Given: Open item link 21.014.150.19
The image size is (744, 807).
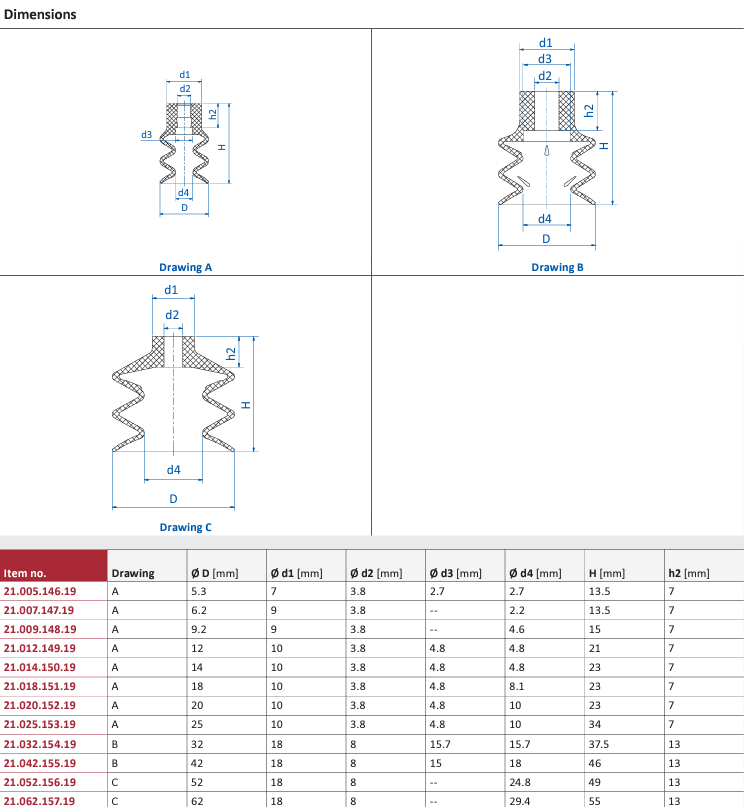Looking at the screenshot, I should pyautogui.click(x=40, y=668).
